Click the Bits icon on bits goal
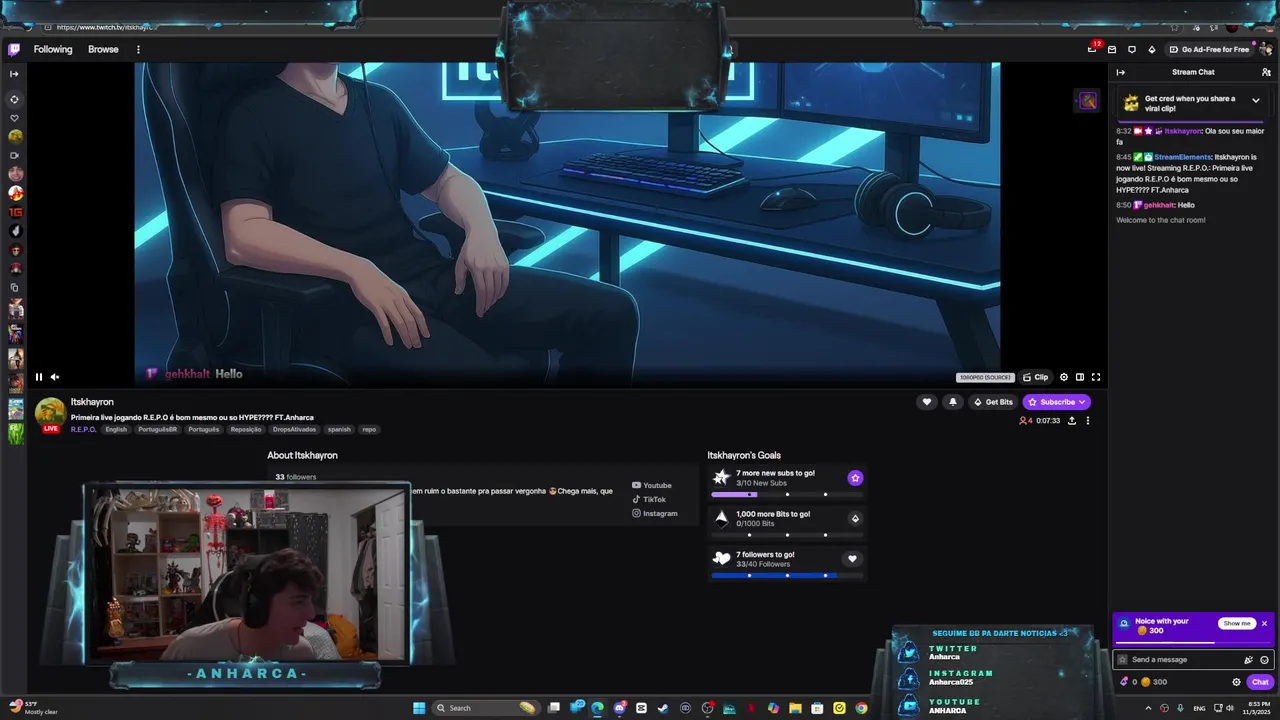The image size is (1280, 720). point(855,519)
